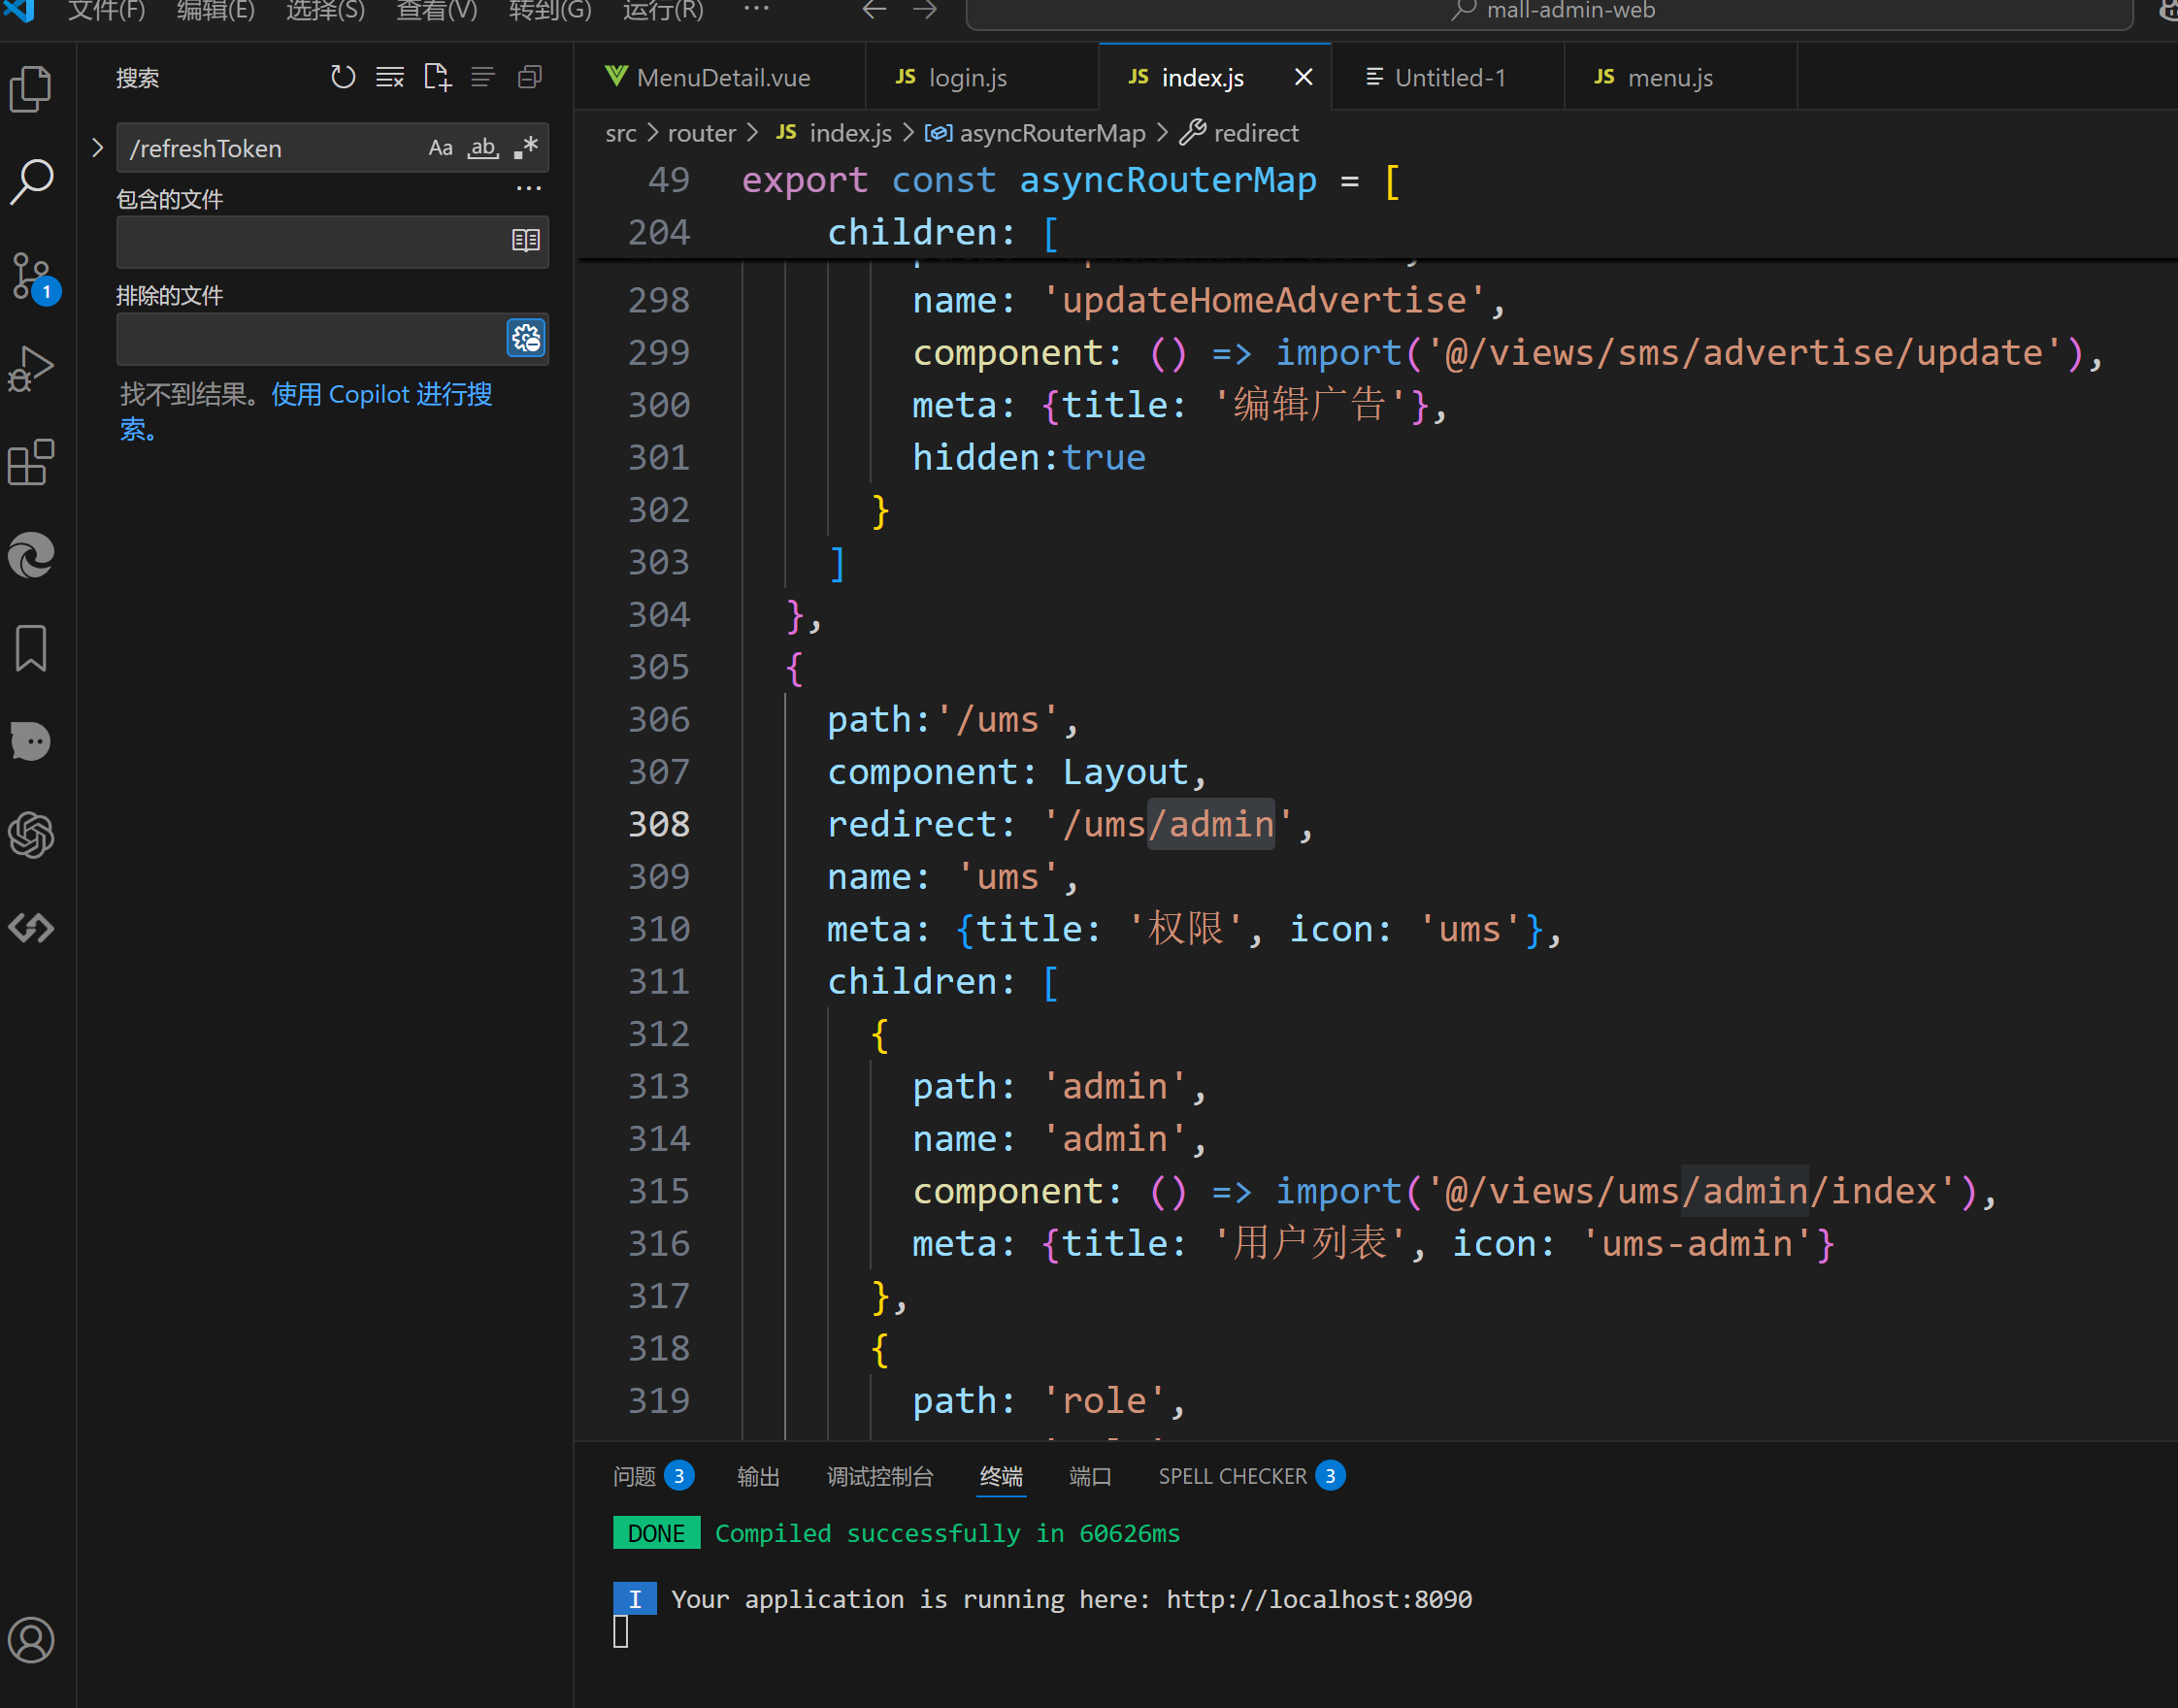
Task: Open the 运行(R) menu
Action: tap(663, 11)
